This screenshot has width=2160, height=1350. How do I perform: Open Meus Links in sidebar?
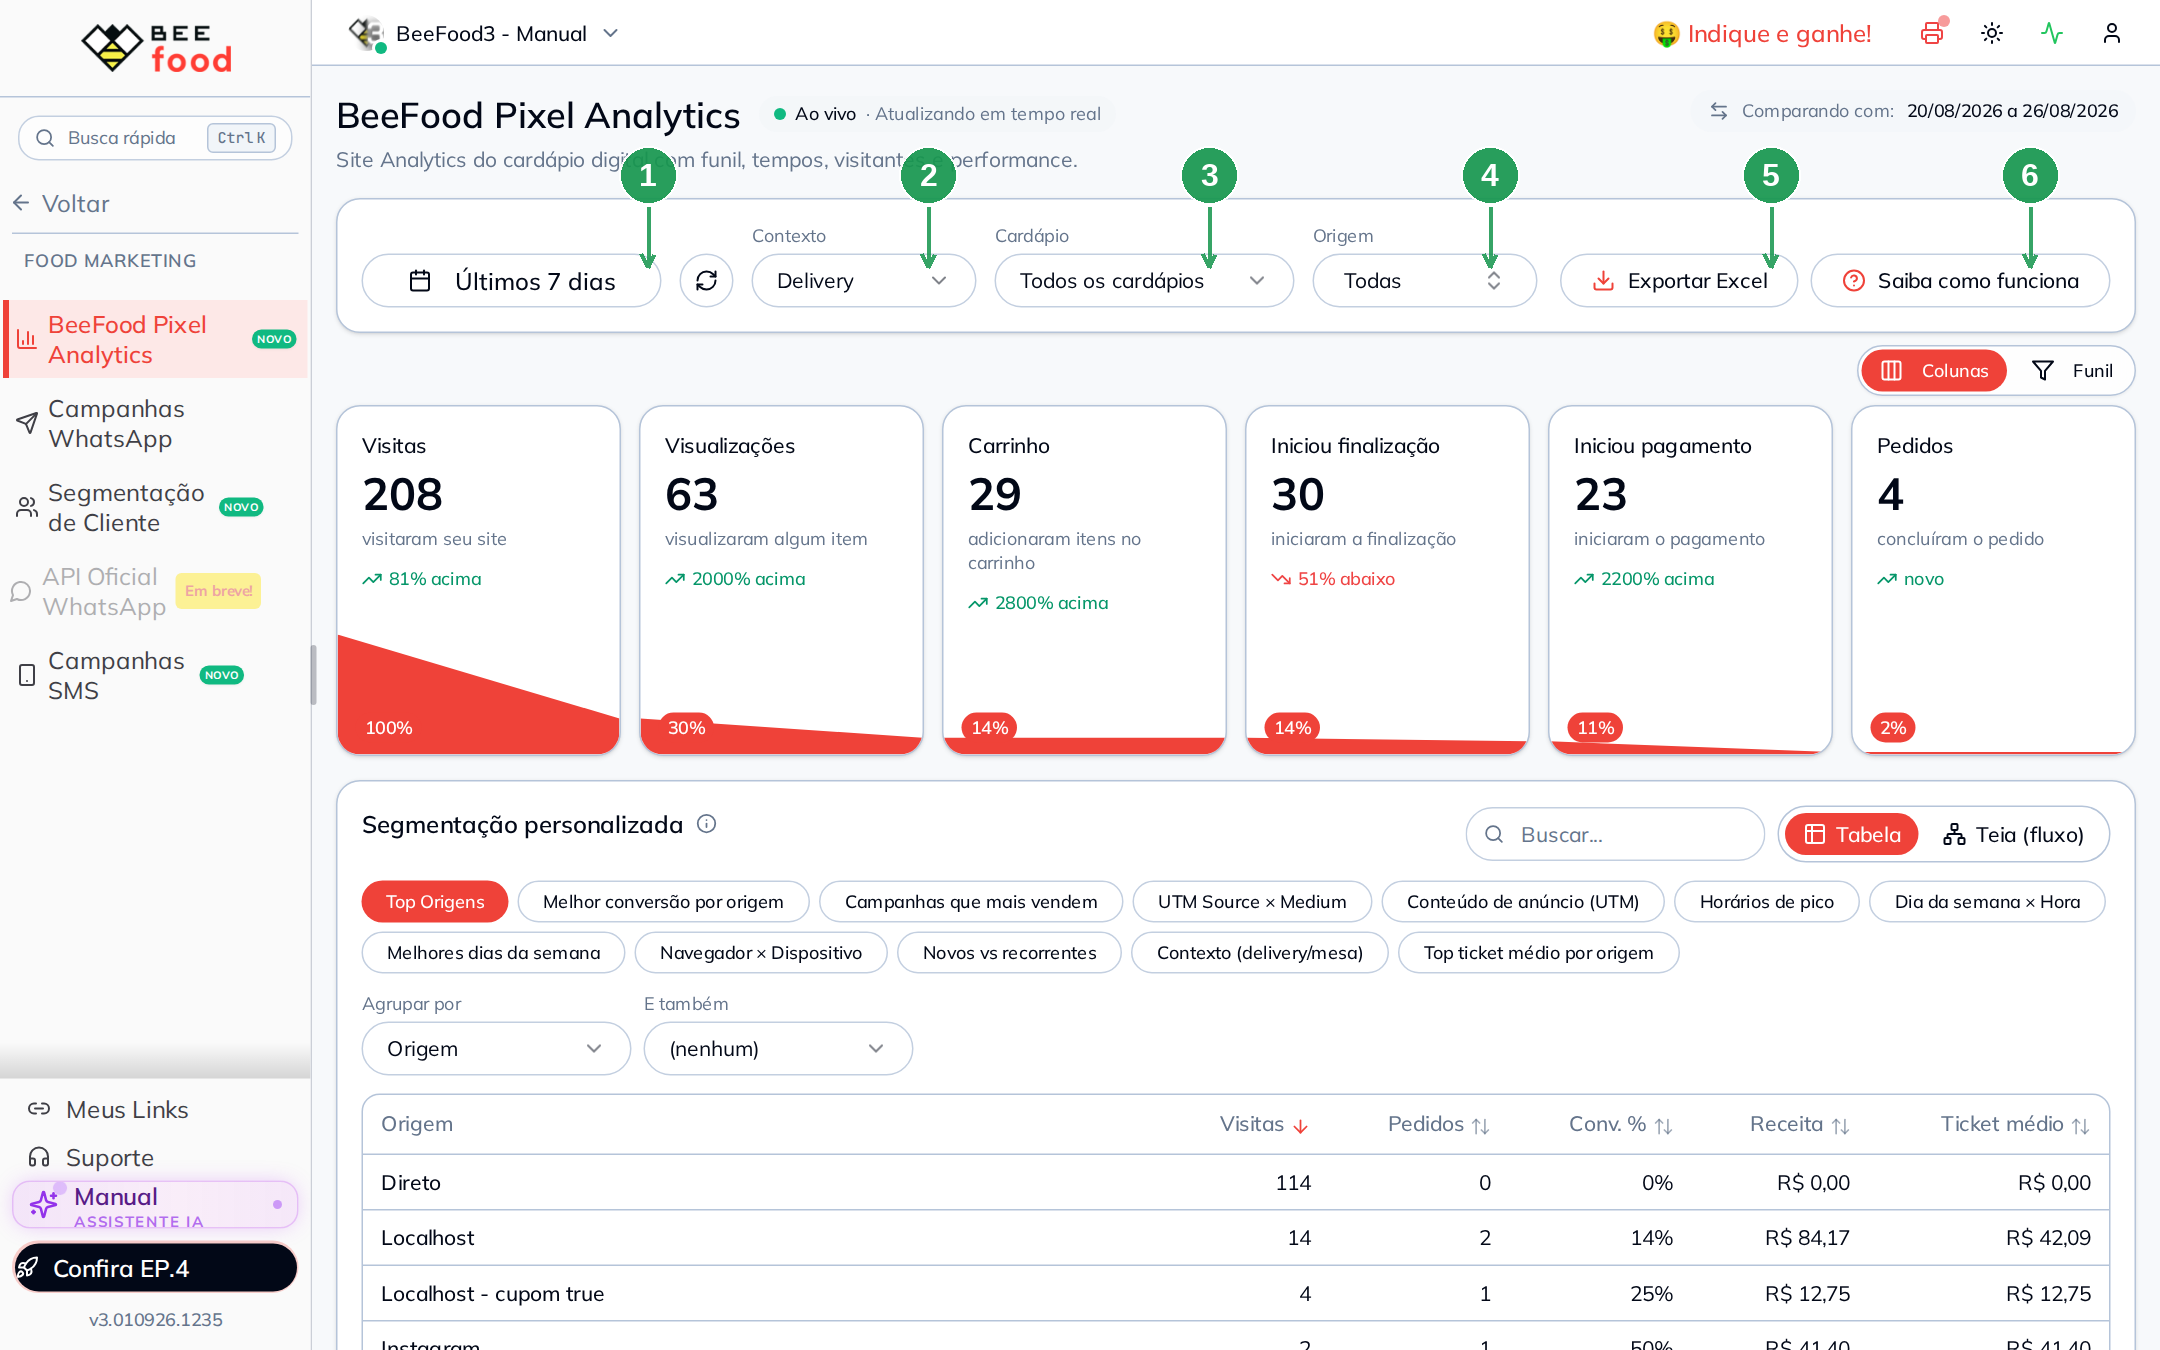tap(126, 1109)
